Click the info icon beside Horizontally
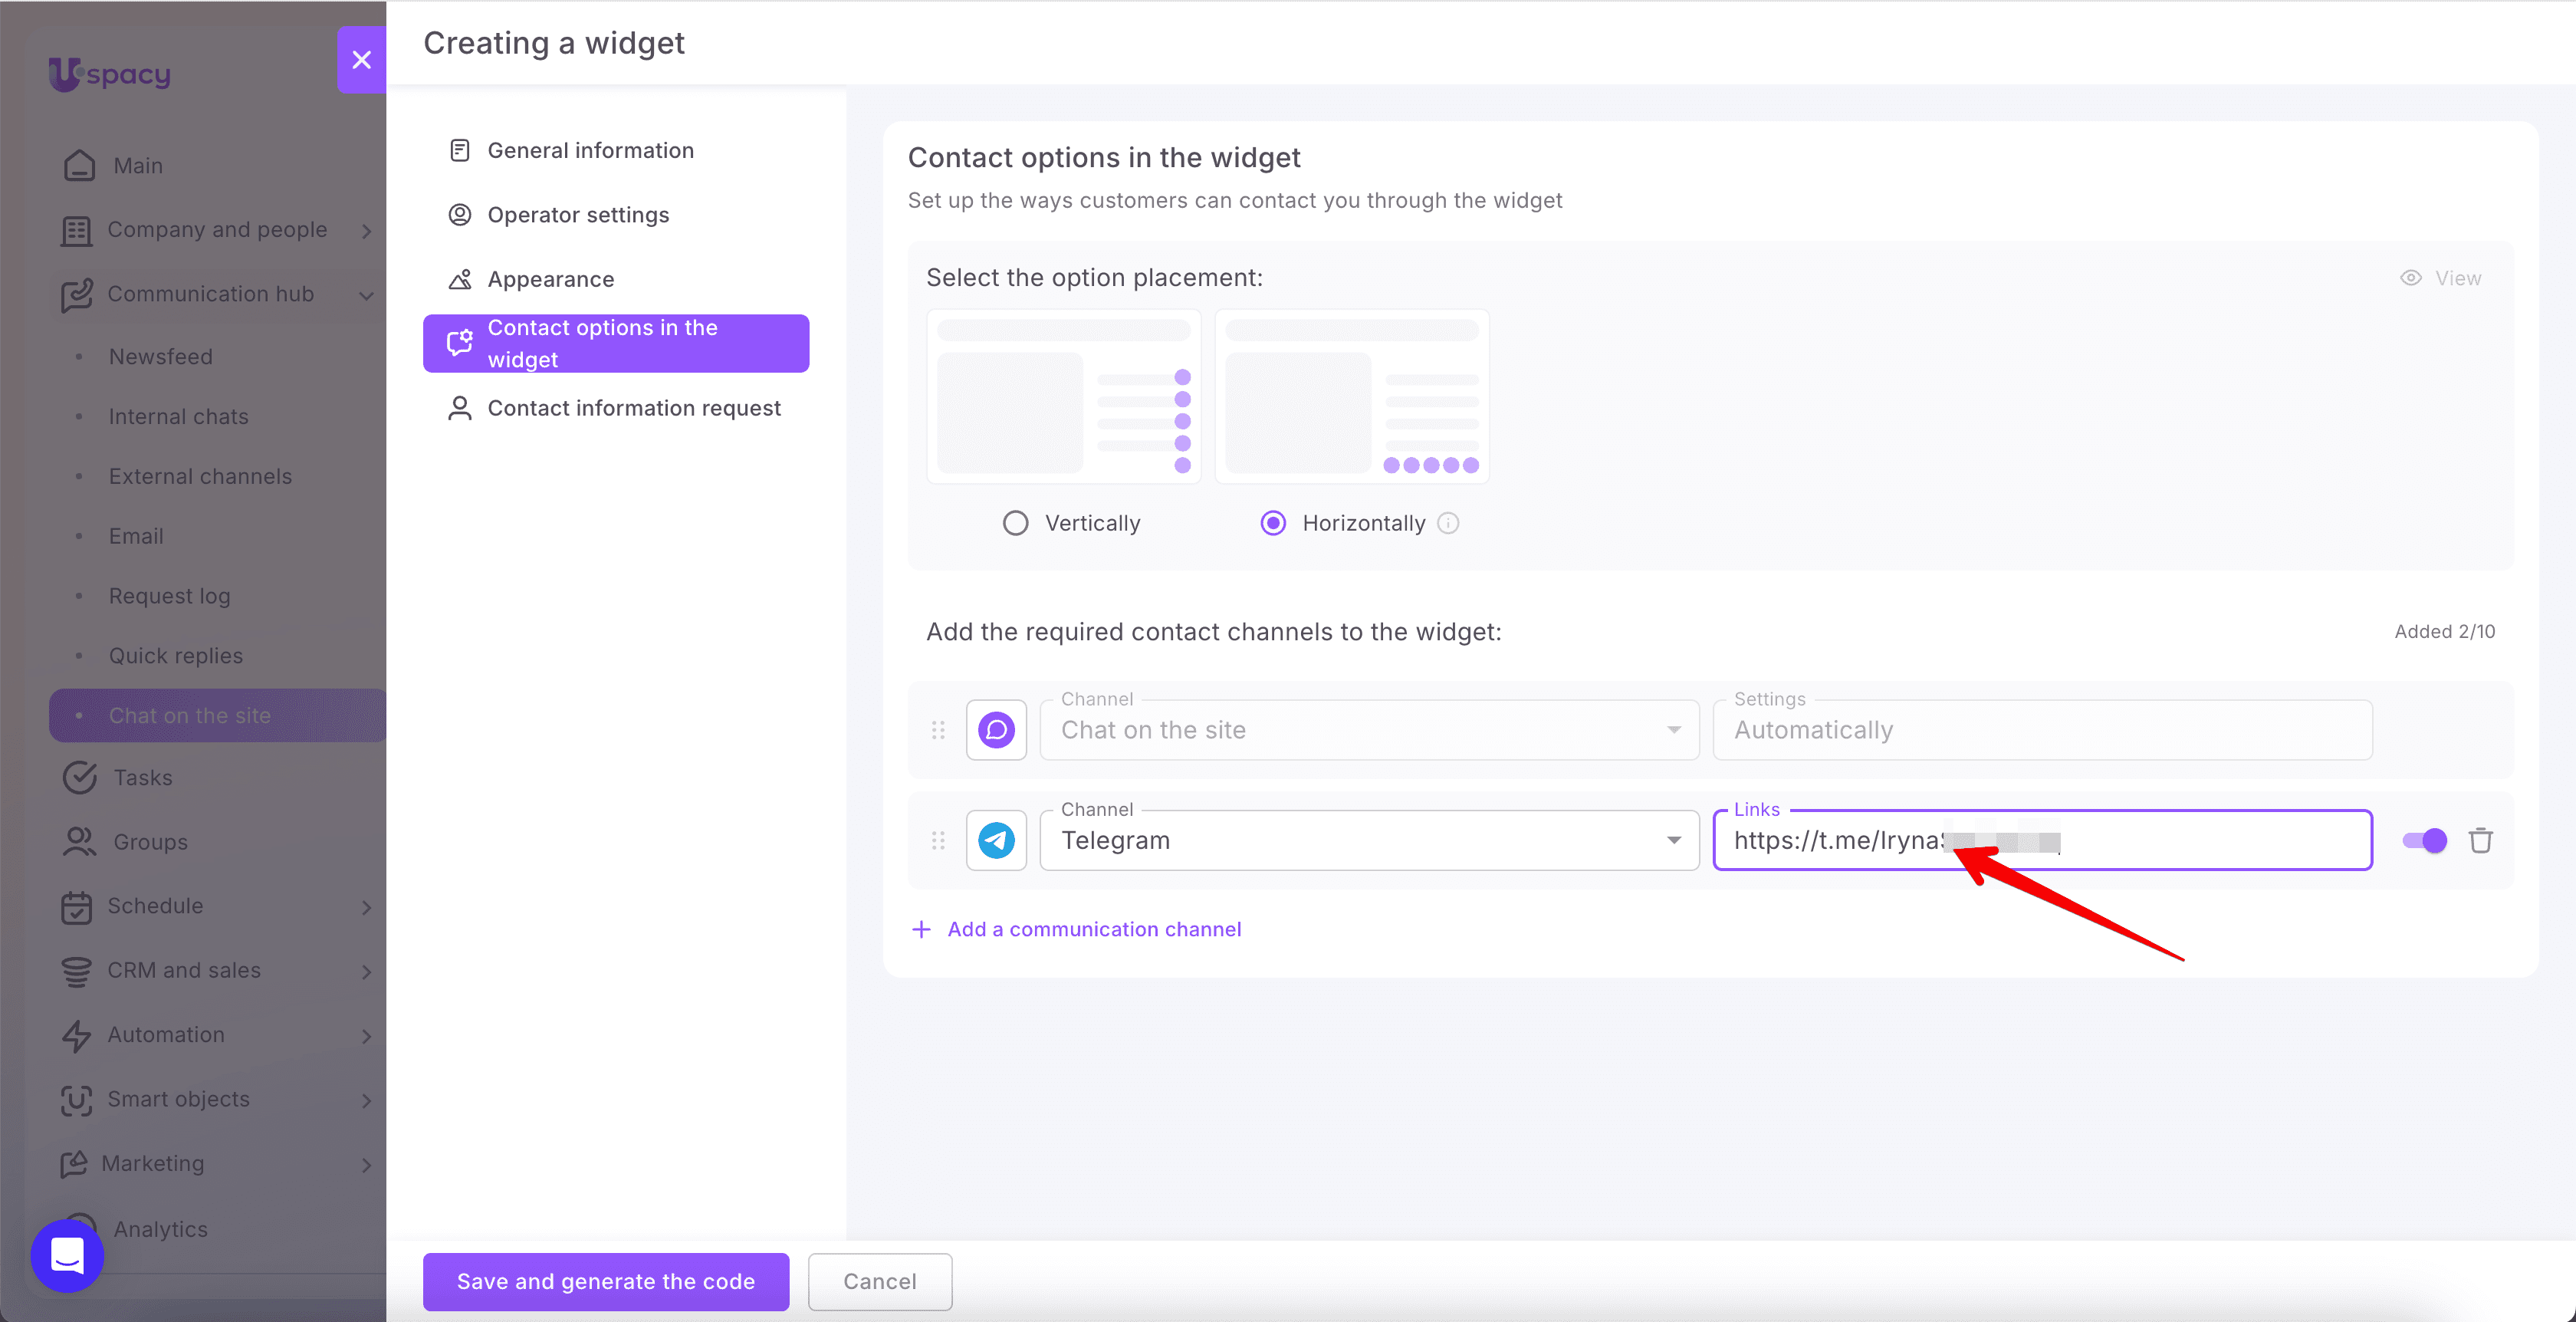Viewport: 2576px width, 1322px height. click(1448, 523)
